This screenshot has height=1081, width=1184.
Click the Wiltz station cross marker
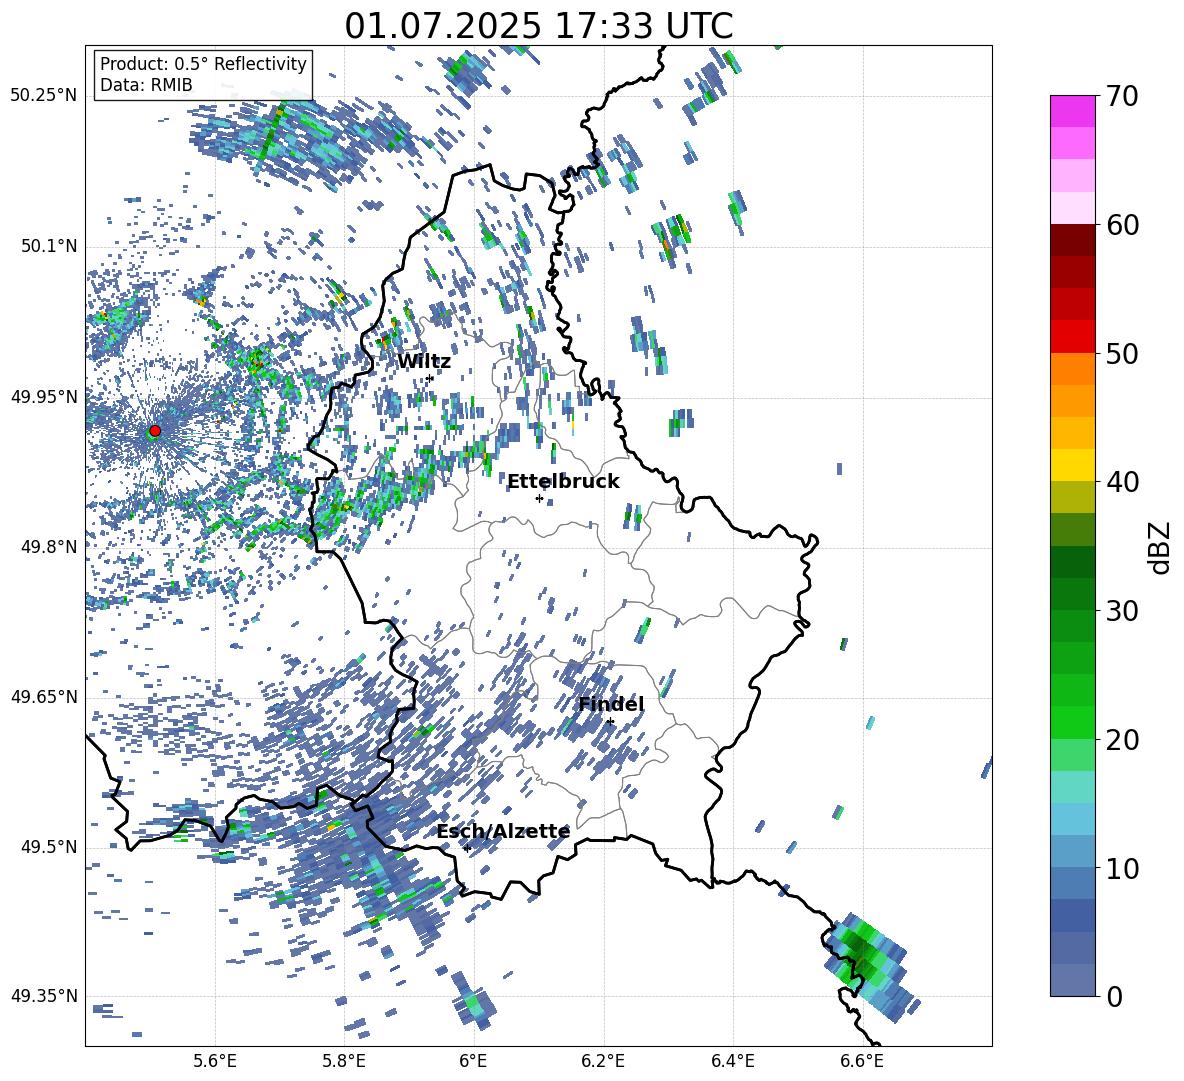click(x=430, y=378)
